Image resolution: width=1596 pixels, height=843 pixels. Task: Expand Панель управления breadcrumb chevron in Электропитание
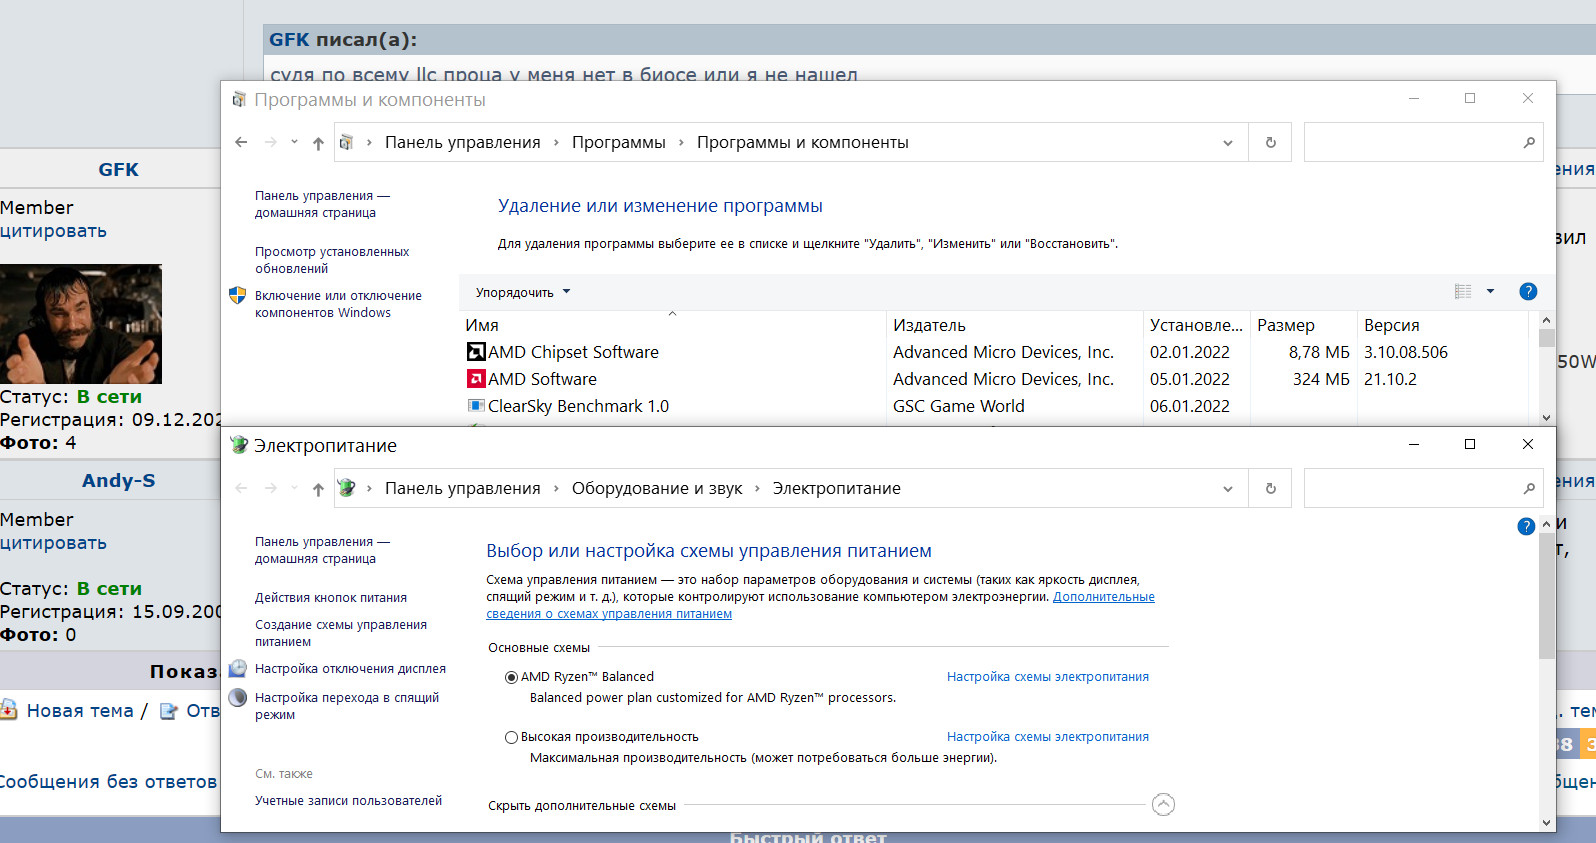[x=556, y=488]
